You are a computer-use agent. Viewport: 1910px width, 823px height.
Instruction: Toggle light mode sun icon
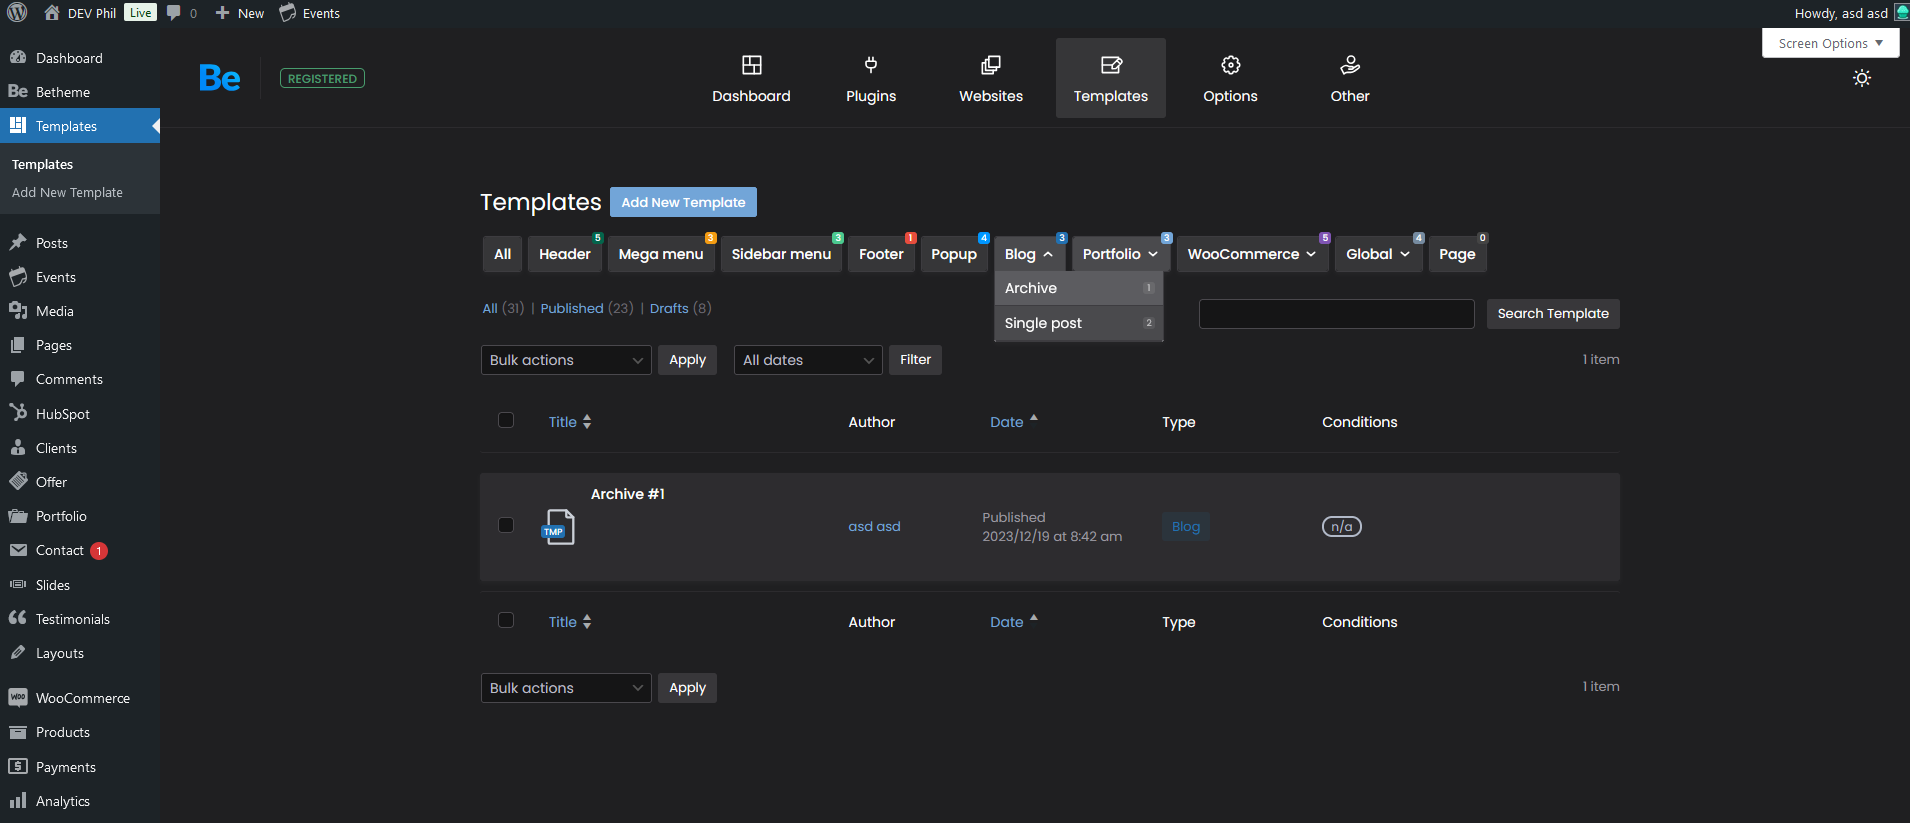coord(1861,78)
